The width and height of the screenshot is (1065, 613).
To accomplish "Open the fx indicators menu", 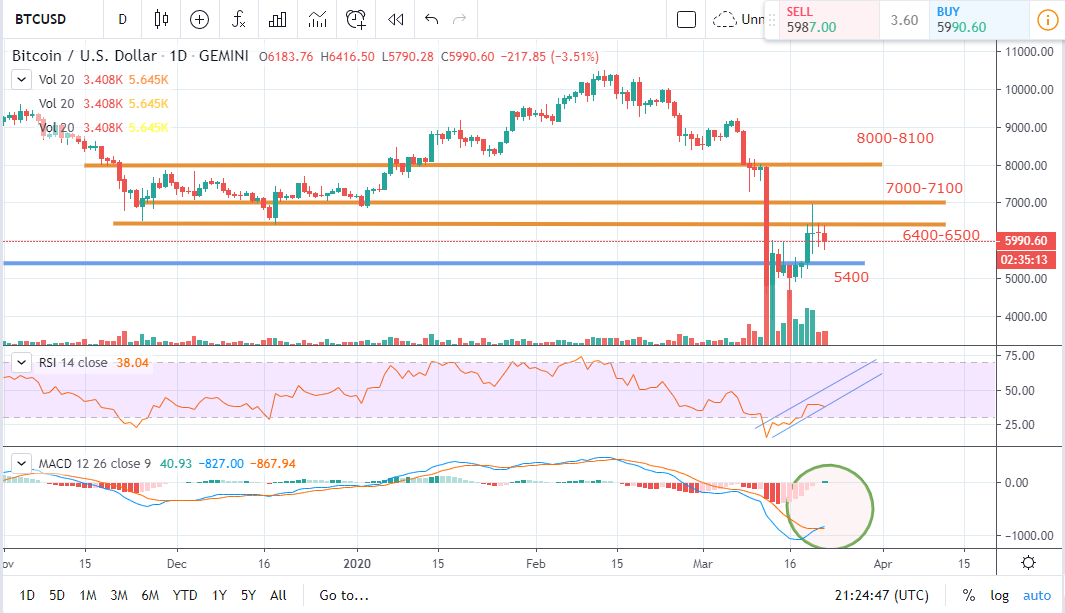I will pos(238,19).
